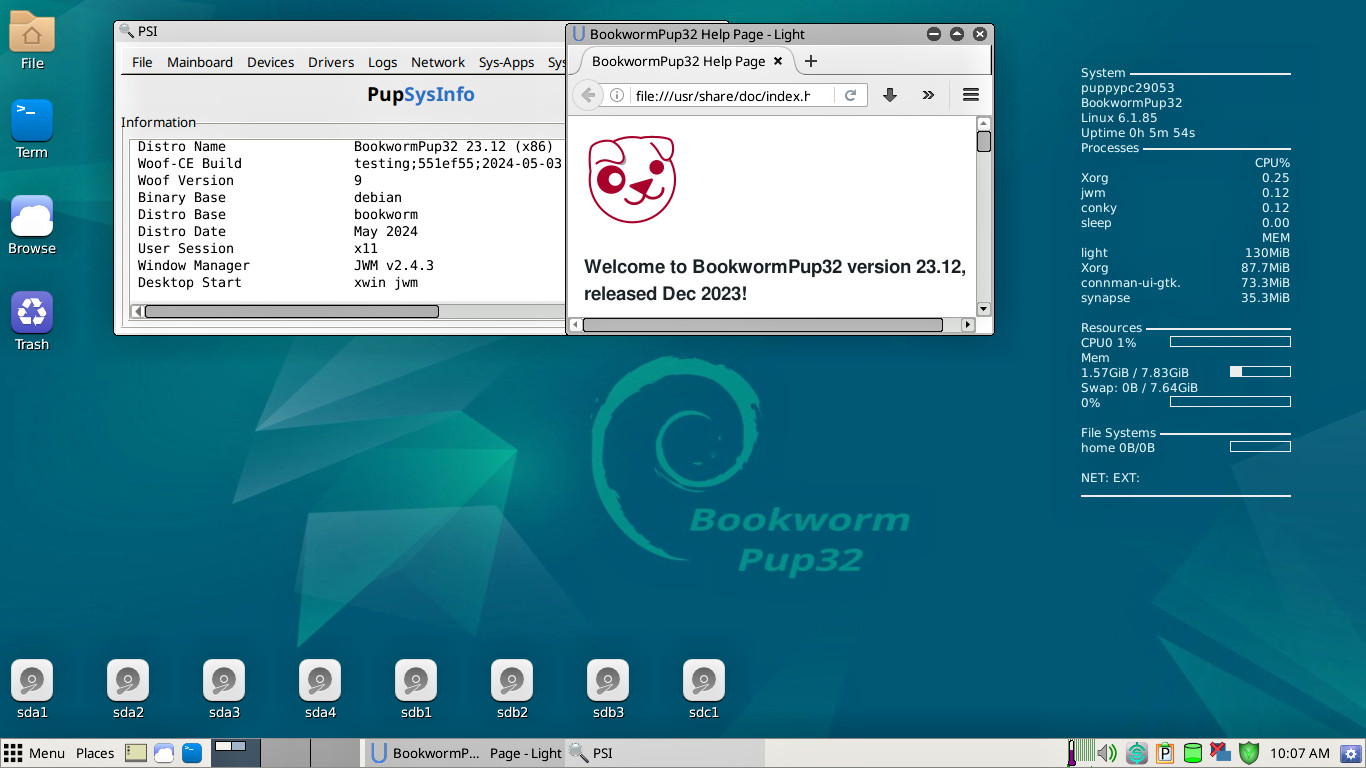
Task: Open the browser hamburger menu
Action: coord(970,95)
